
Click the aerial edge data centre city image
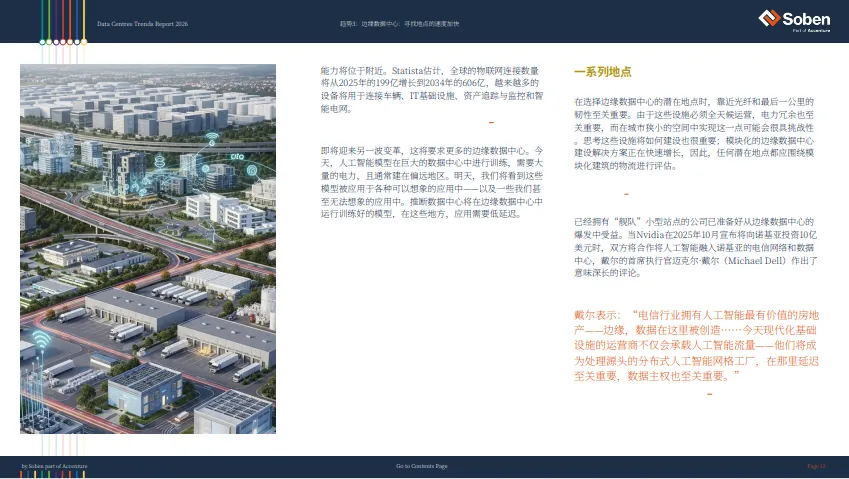click(148, 249)
